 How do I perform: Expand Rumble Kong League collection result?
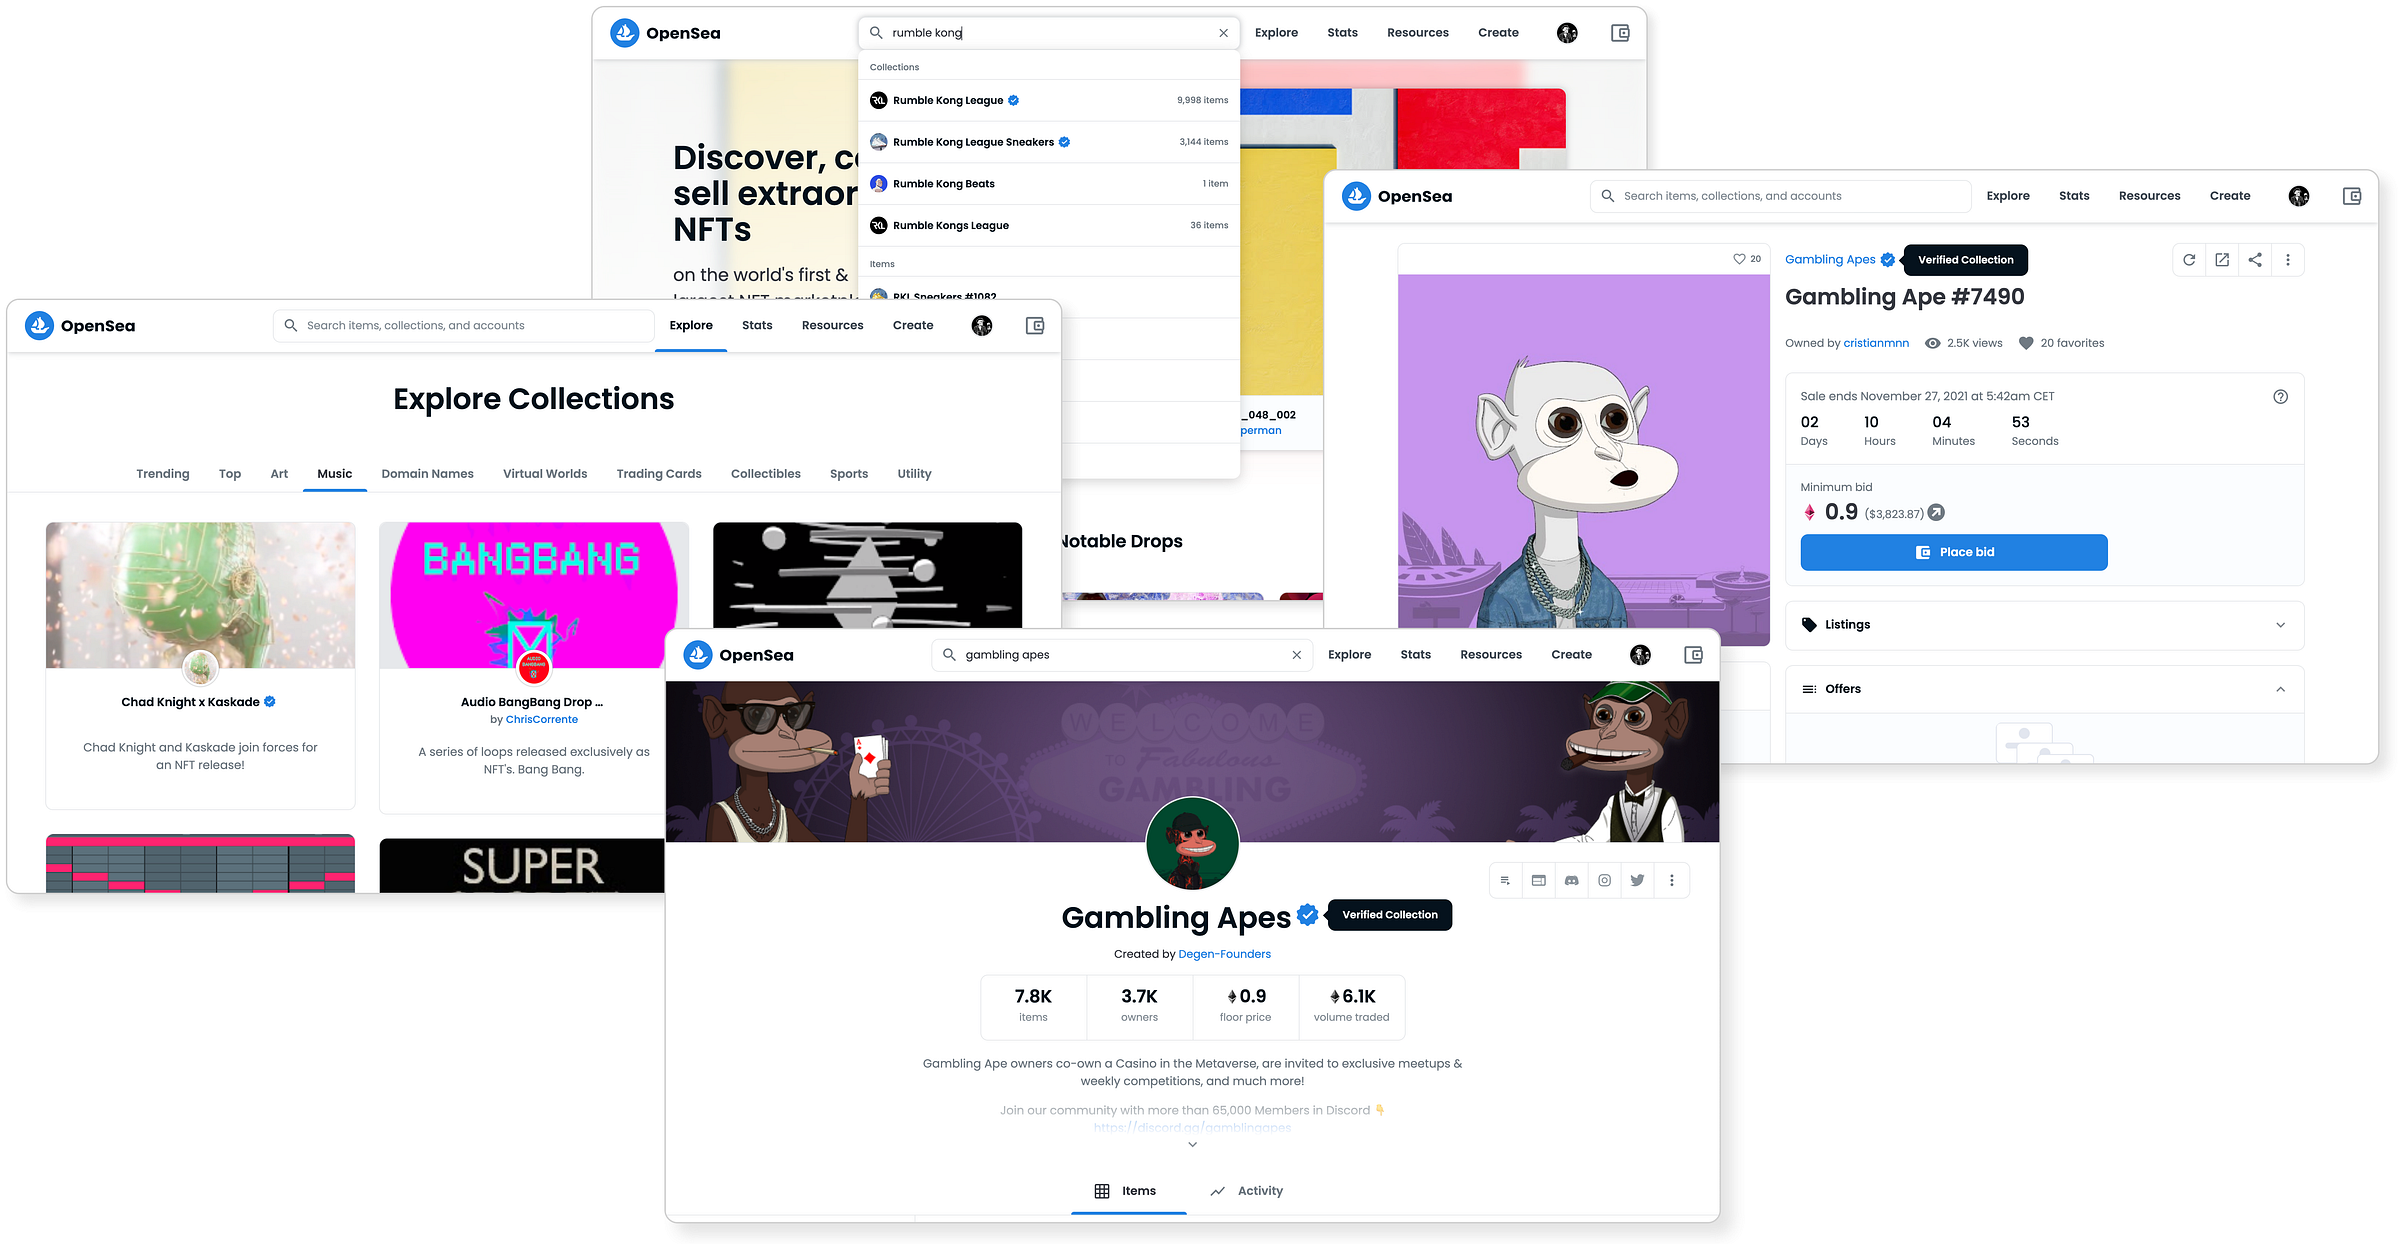(x=1049, y=98)
